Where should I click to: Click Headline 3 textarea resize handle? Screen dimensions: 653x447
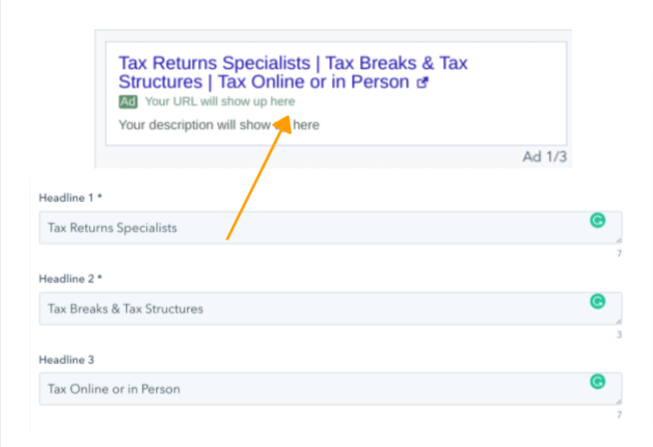click(x=618, y=402)
